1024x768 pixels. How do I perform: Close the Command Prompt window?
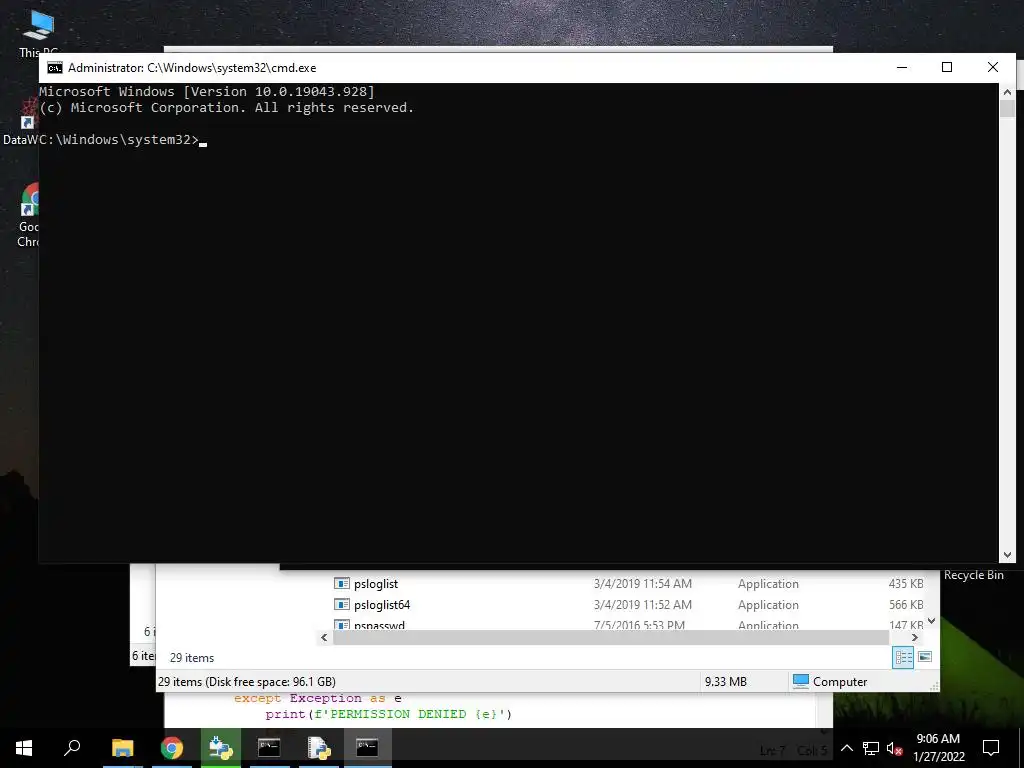pyautogui.click(x=993, y=67)
